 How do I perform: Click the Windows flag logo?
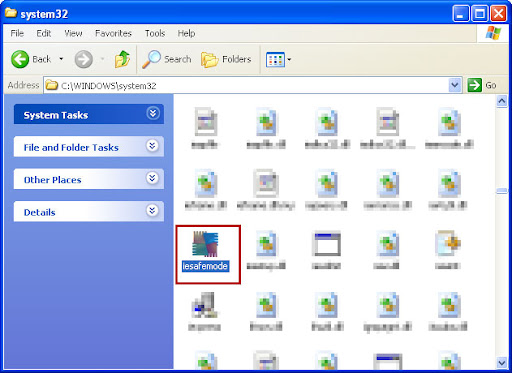[493, 33]
